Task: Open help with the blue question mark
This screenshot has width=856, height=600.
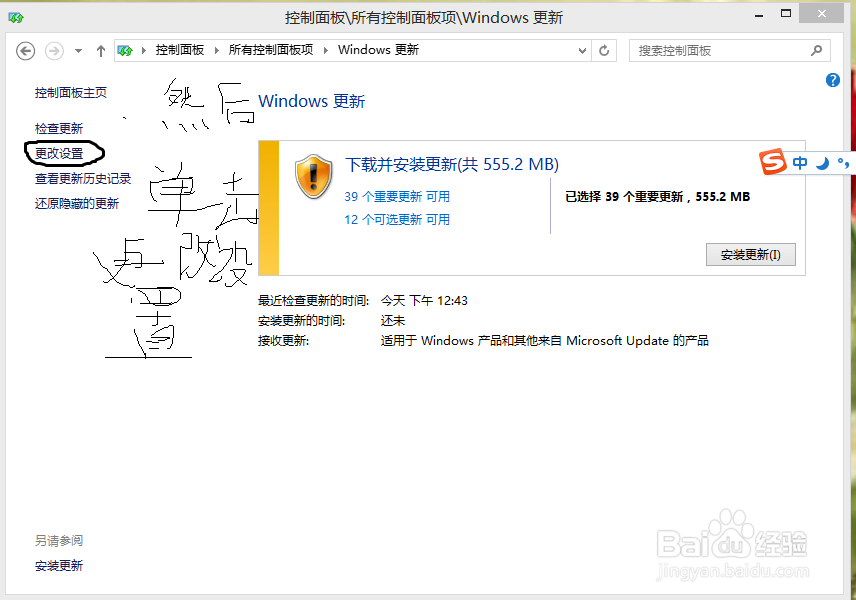Action: (833, 80)
